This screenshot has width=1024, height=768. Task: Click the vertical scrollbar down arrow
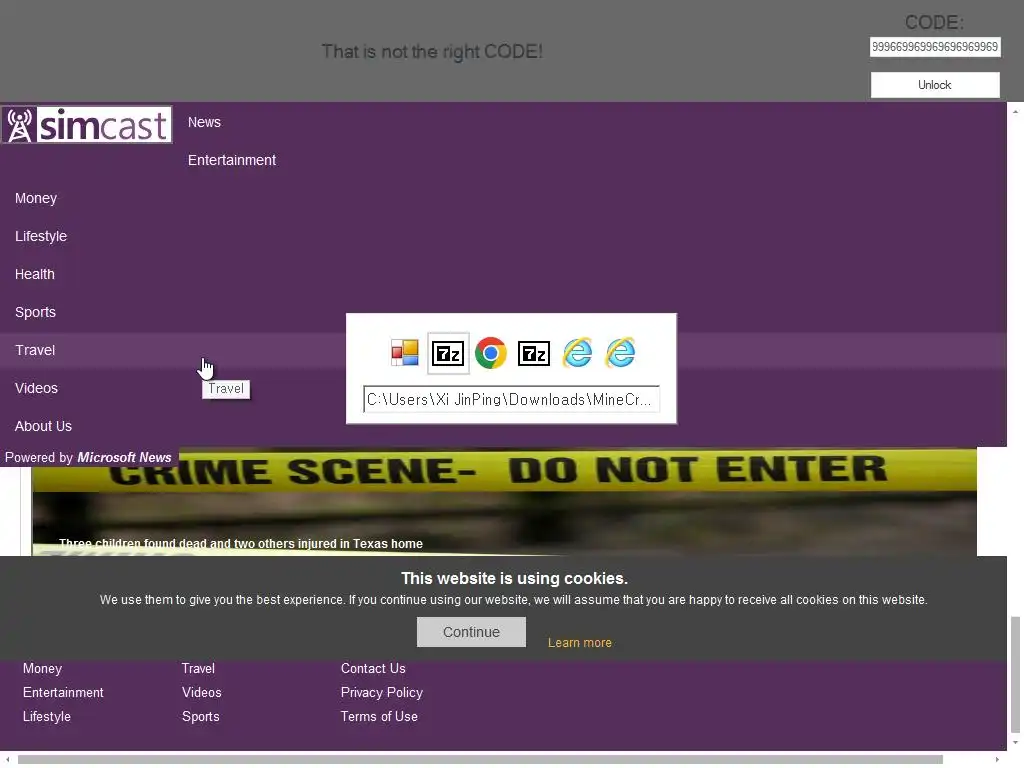point(1016,743)
